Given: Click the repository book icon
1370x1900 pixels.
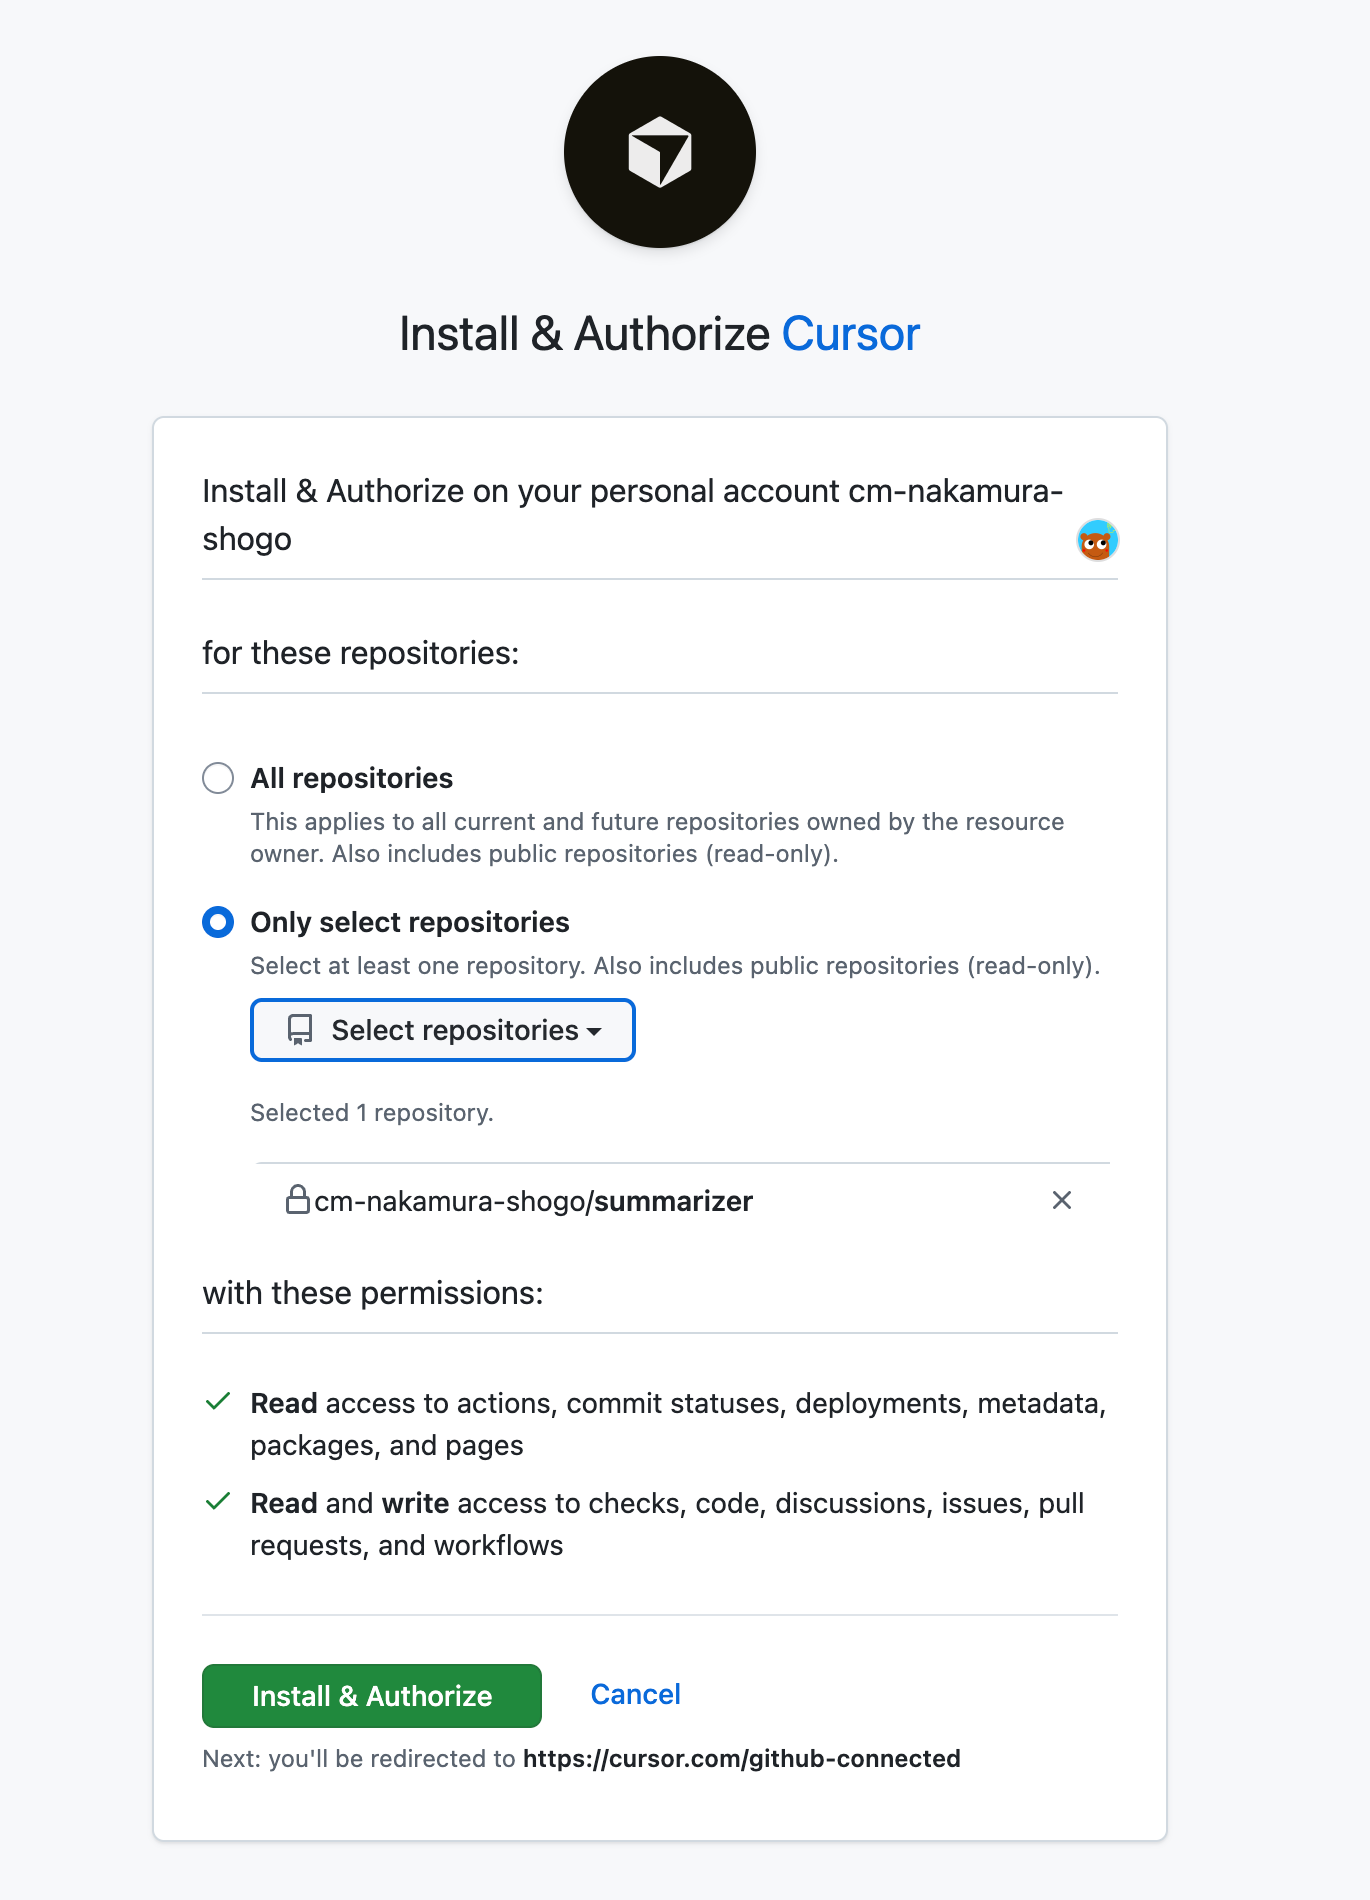Looking at the screenshot, I should [x=300, y=1030].
